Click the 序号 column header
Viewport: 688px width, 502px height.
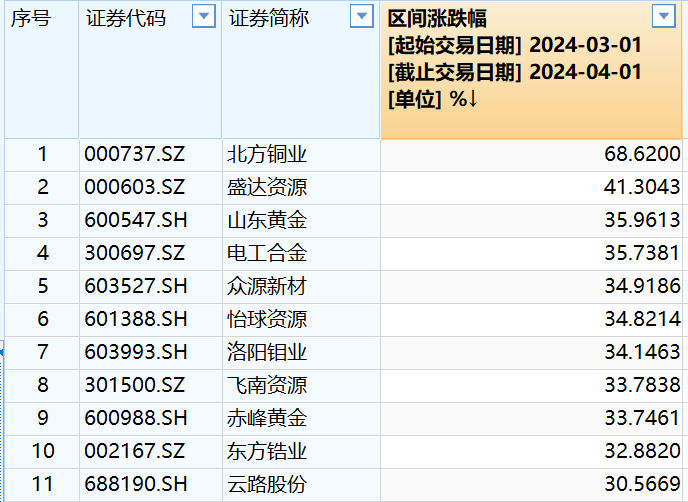[x=31, y=18]
